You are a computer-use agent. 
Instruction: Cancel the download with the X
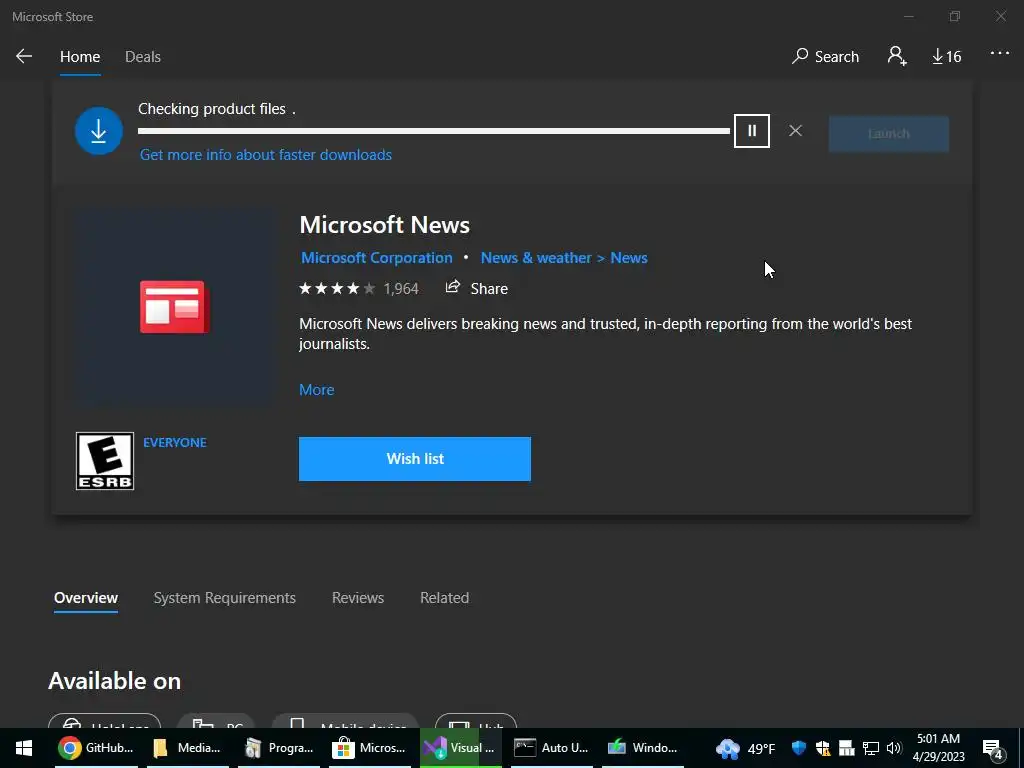[x=795, y=131]
